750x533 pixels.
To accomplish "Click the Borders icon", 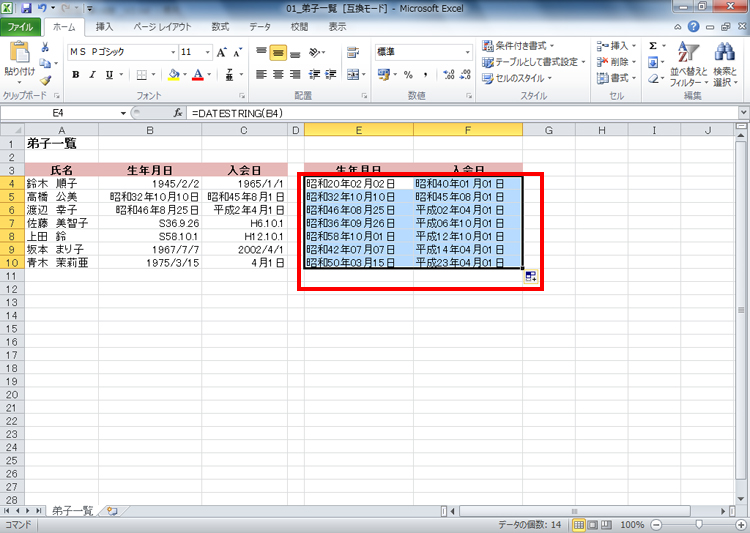I will (142, 75).
